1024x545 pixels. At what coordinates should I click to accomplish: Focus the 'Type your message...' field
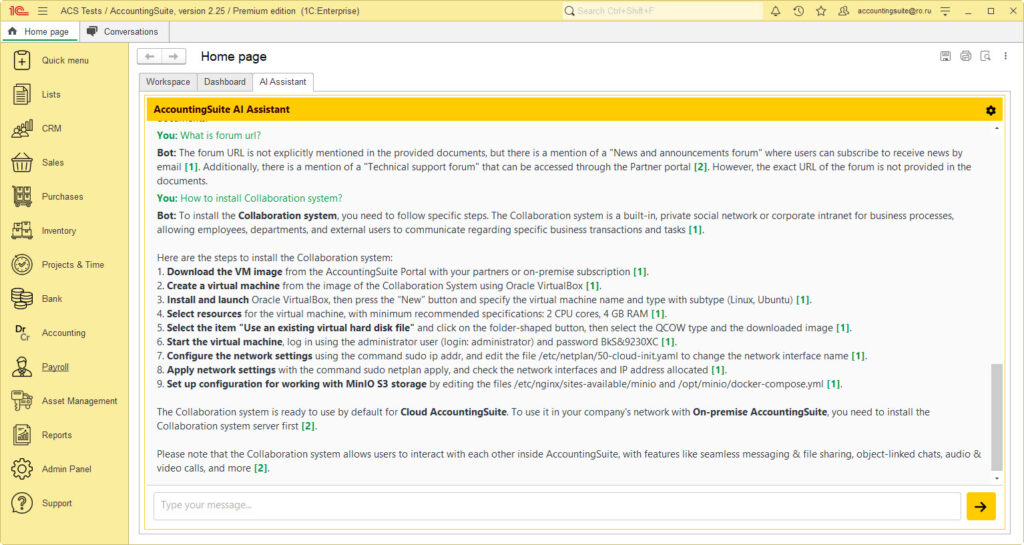[x=557, y=506]
